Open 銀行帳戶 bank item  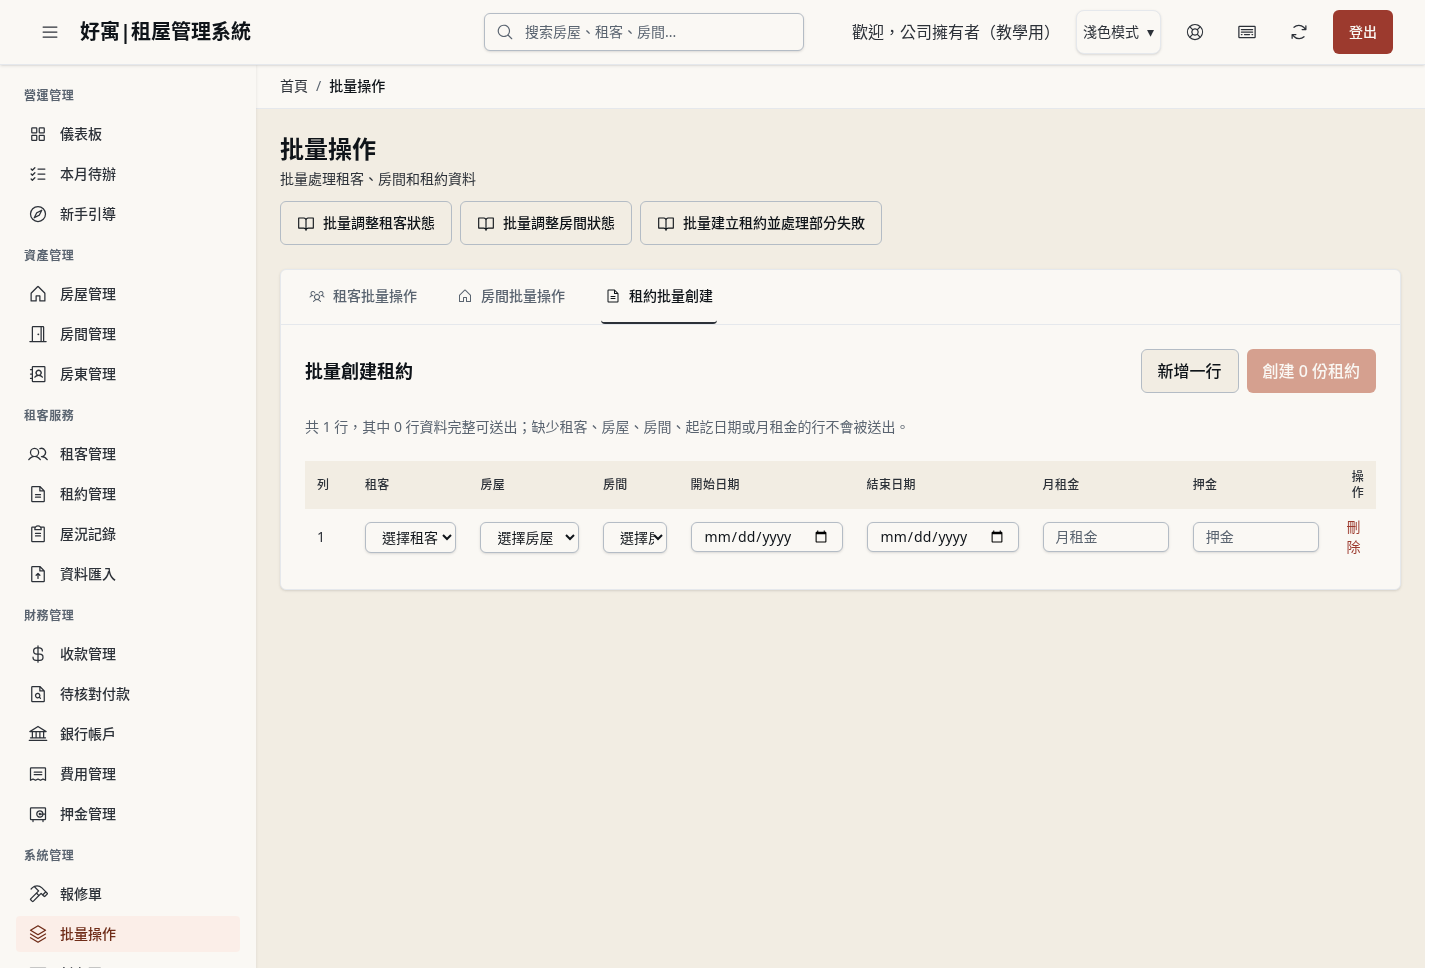point(128,734)
